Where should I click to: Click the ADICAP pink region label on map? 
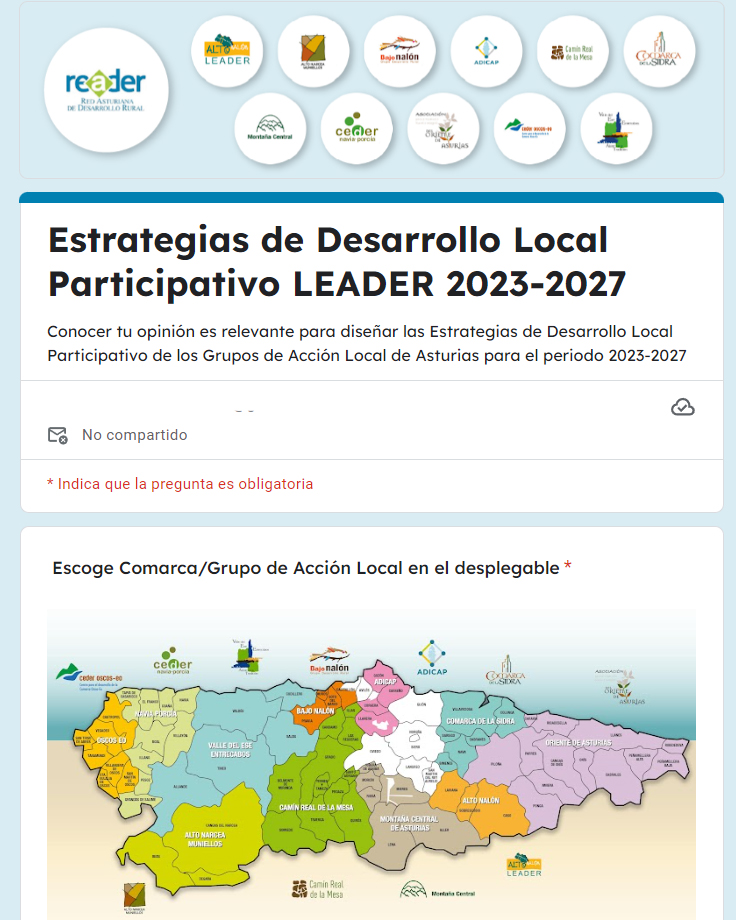tap(385, 682)
